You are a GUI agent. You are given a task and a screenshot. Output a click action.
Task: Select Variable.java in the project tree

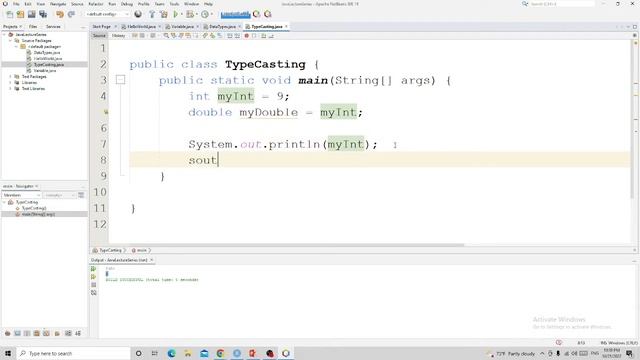coord(44,71)
